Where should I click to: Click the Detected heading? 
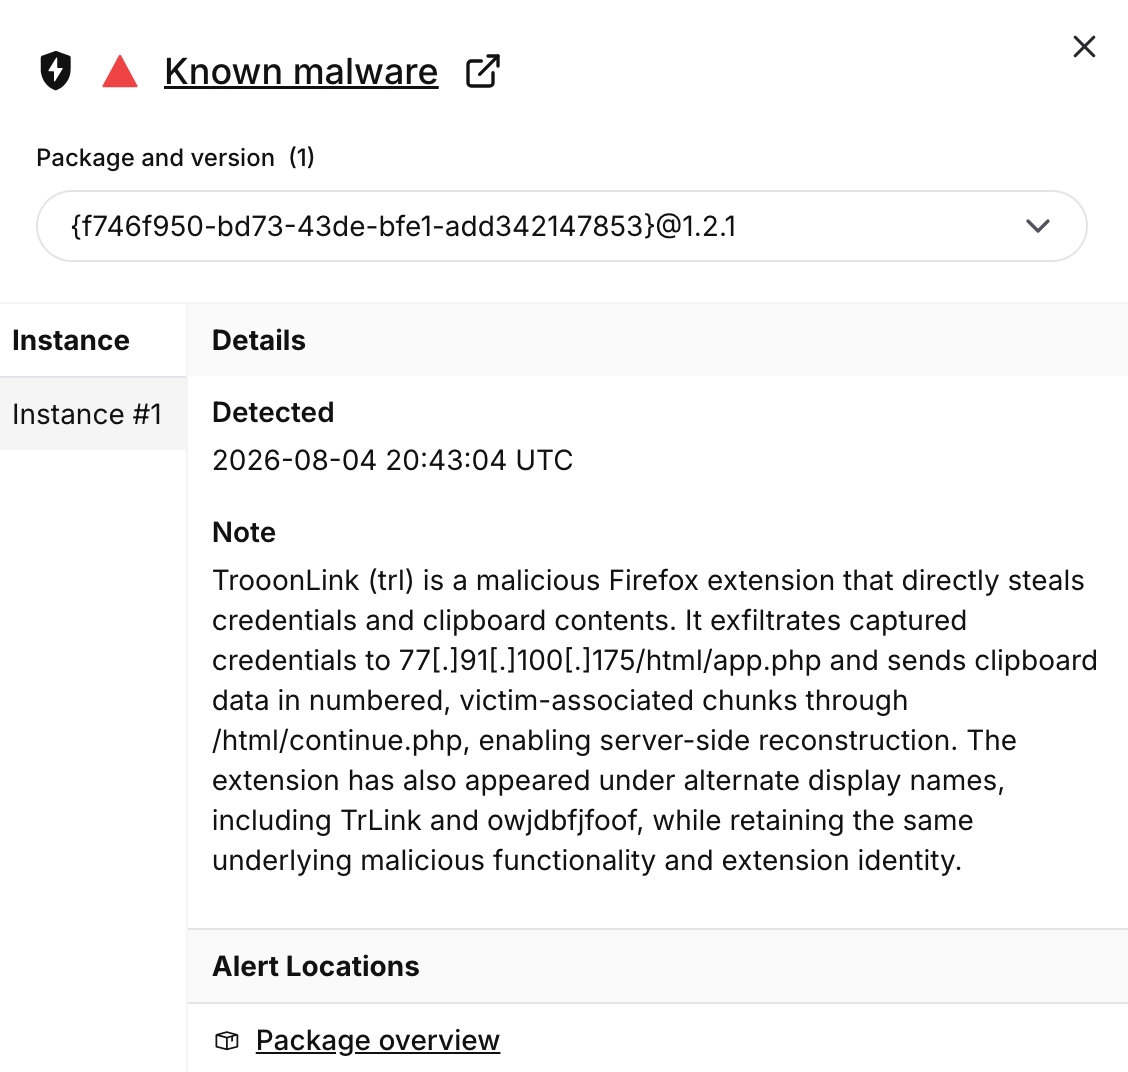click(x=273, y=412)
